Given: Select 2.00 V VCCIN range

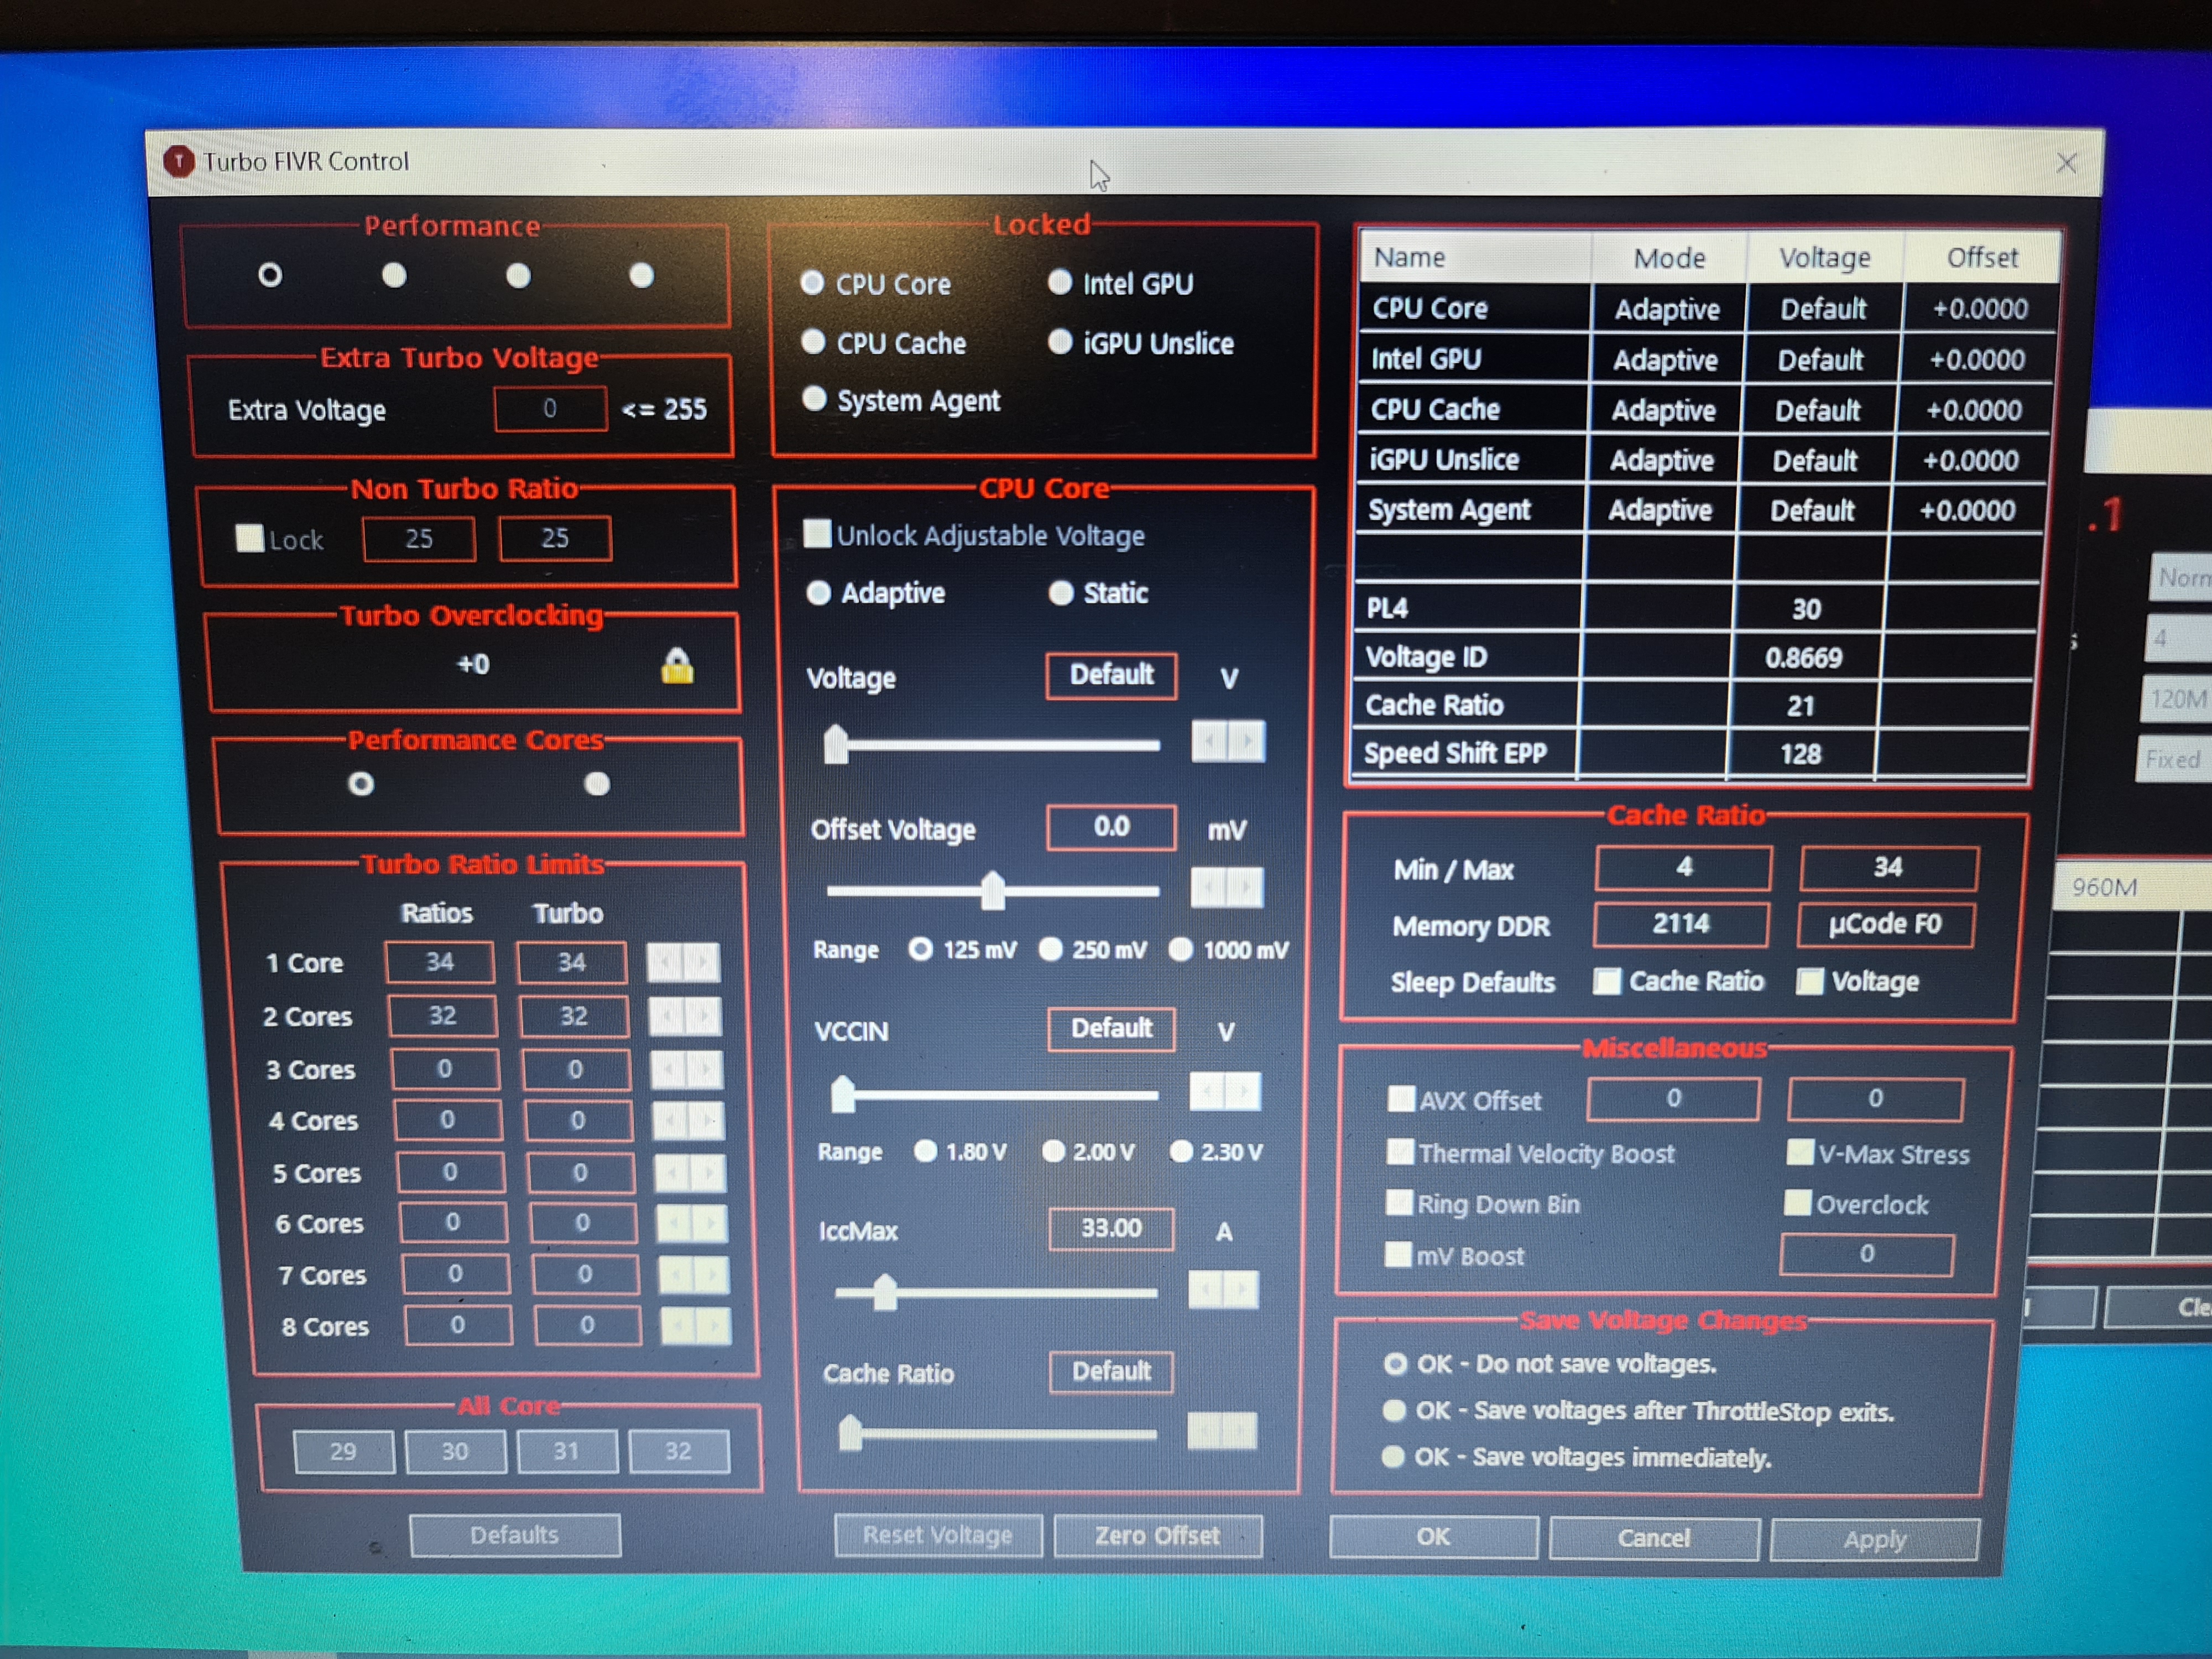Looking at the screenshot, I should (x=1052, y=1151).
